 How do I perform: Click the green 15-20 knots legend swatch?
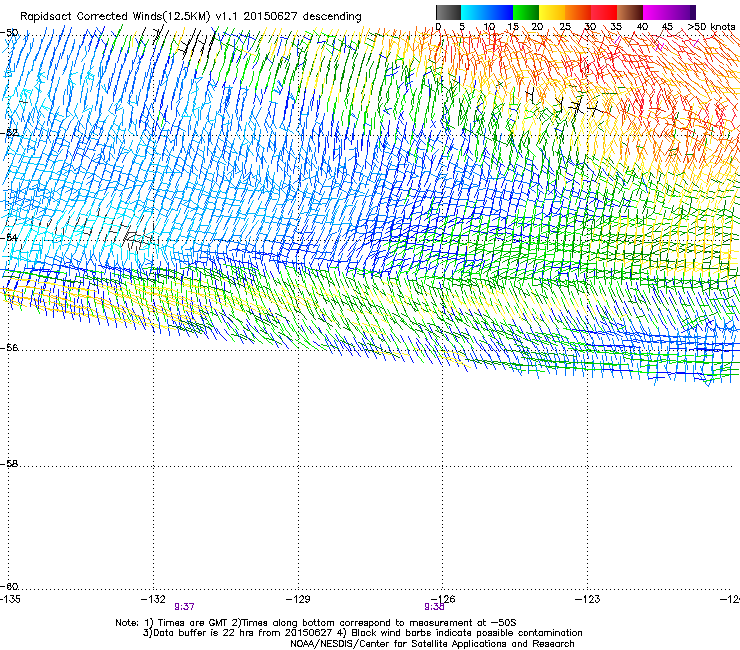pos(526,12)
